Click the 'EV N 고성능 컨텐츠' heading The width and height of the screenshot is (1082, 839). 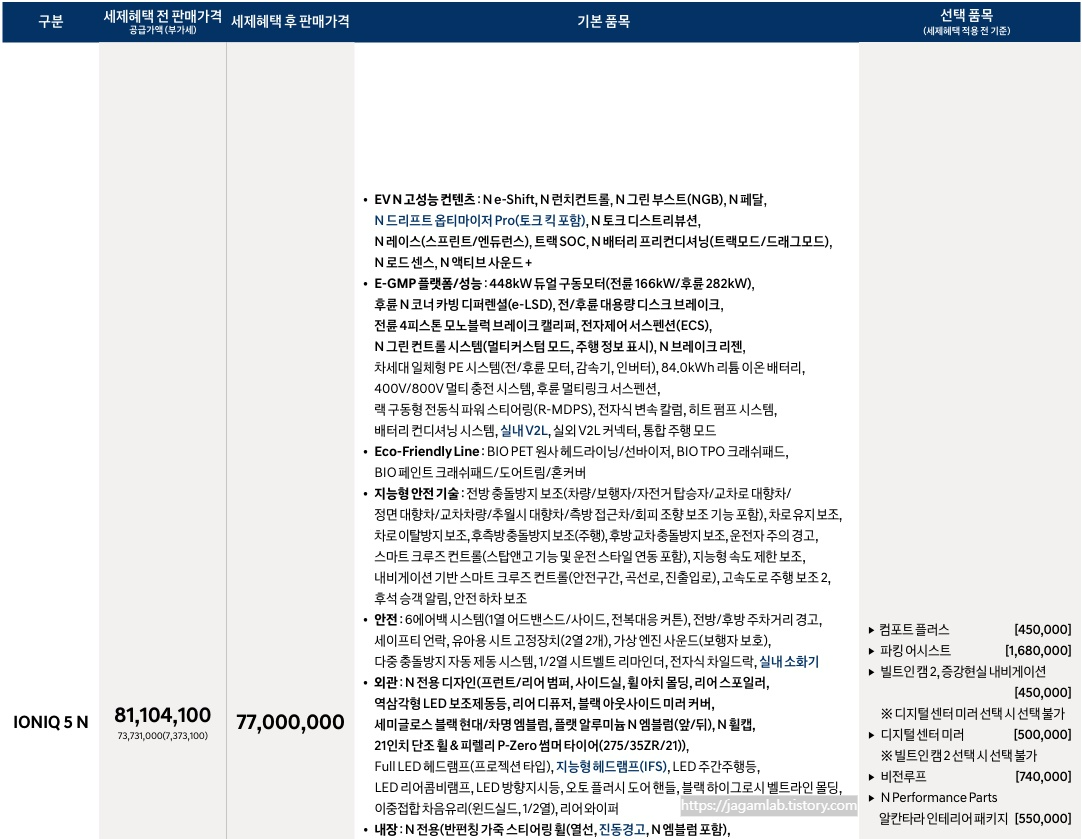[x=424, y=199]
